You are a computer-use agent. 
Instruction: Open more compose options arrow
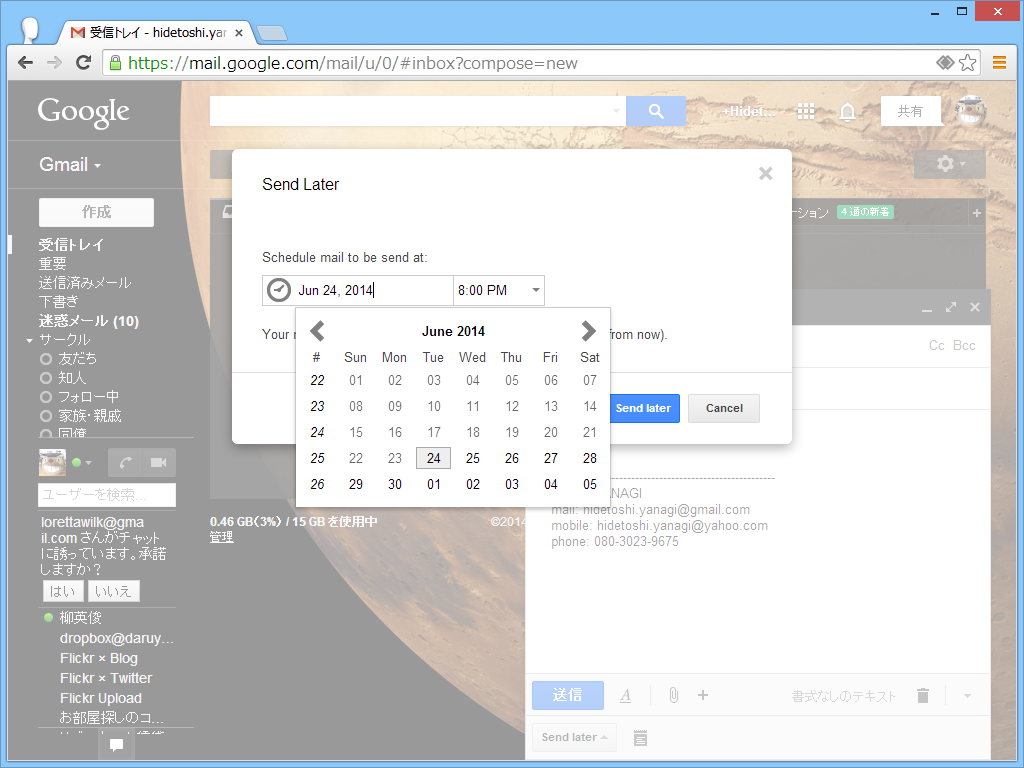(x=967, y=696)
